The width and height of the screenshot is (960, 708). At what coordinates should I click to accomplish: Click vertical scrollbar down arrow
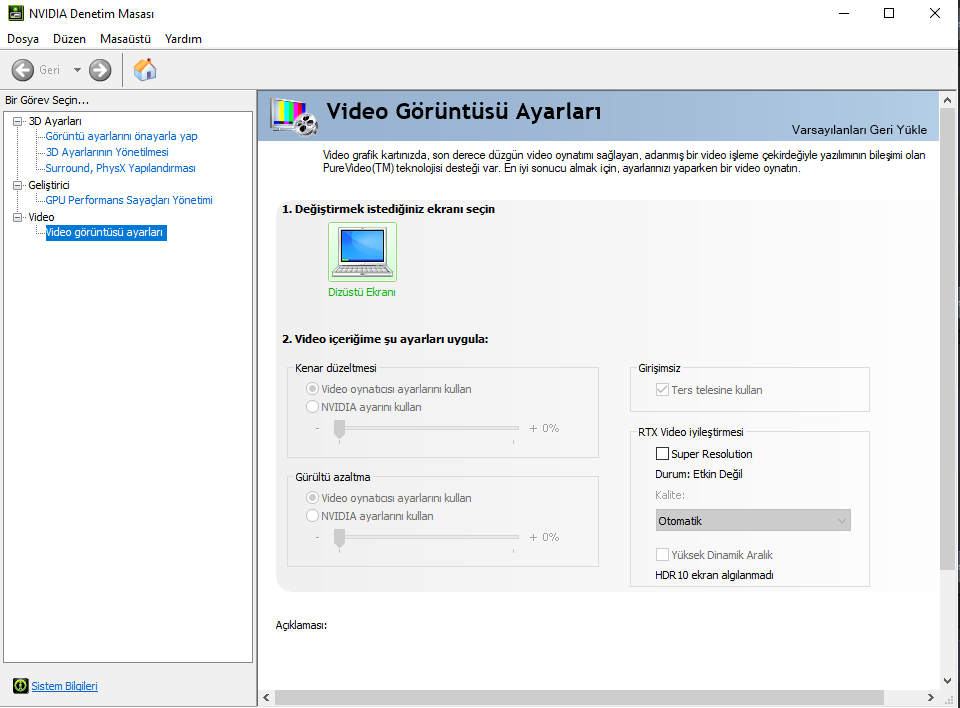pyautogui.click(x=947, y=680)
